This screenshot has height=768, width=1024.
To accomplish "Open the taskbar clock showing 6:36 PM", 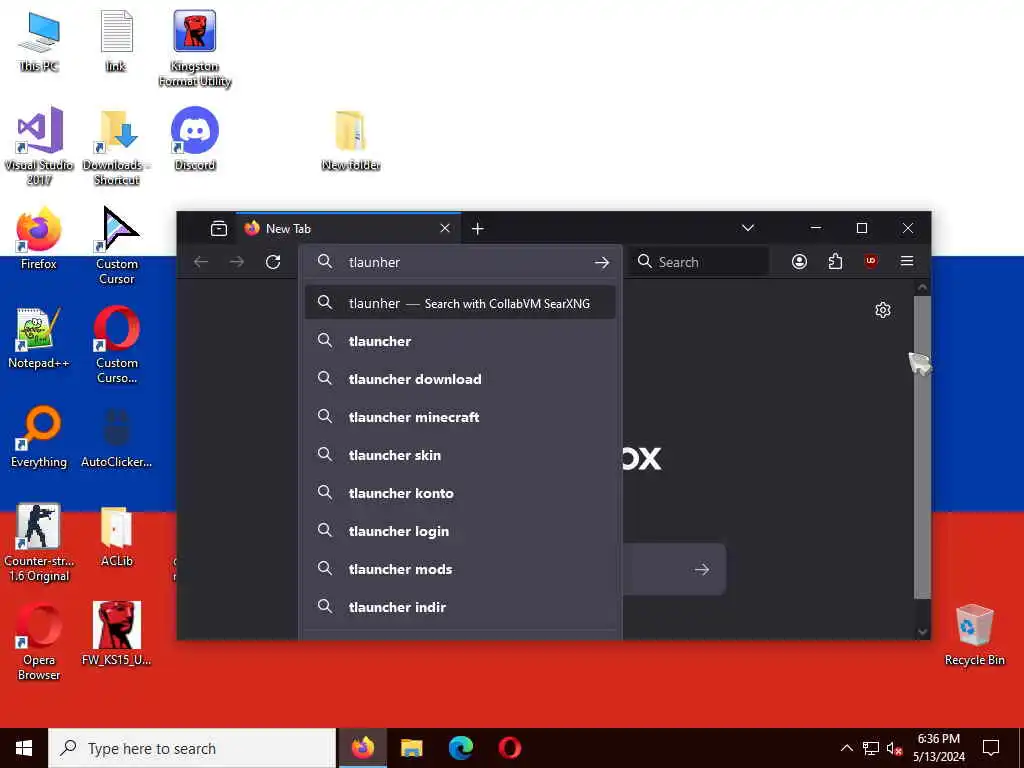I will pos(938,748).
